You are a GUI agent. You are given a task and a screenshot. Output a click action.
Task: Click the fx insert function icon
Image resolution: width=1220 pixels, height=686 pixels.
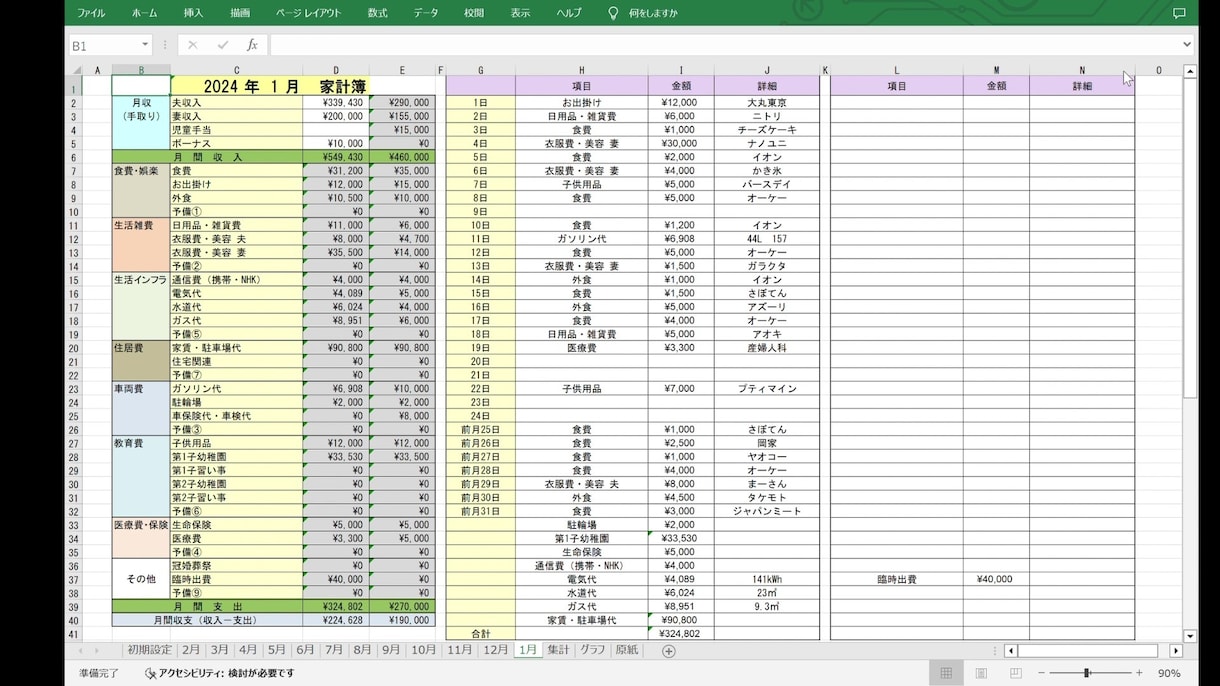[x=252, y=45]
